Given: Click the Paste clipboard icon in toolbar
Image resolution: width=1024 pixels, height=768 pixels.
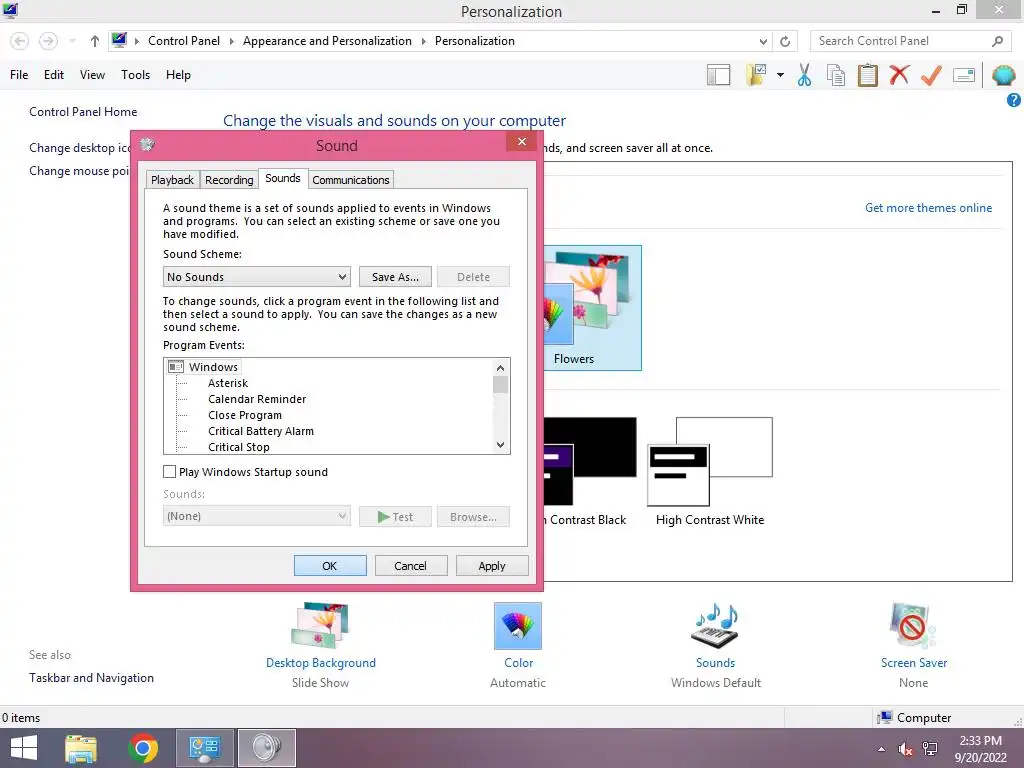Looking at the screenshot, I should [867, 75].
